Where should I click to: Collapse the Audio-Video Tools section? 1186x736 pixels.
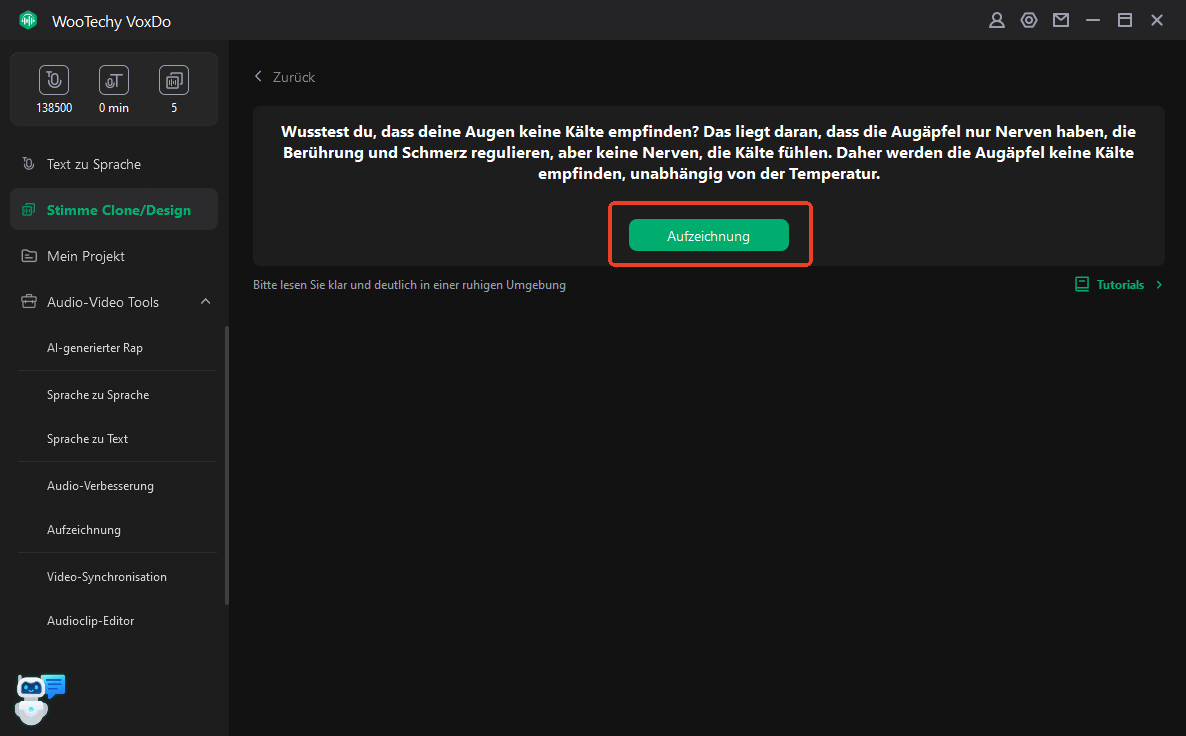pos(205,302)
